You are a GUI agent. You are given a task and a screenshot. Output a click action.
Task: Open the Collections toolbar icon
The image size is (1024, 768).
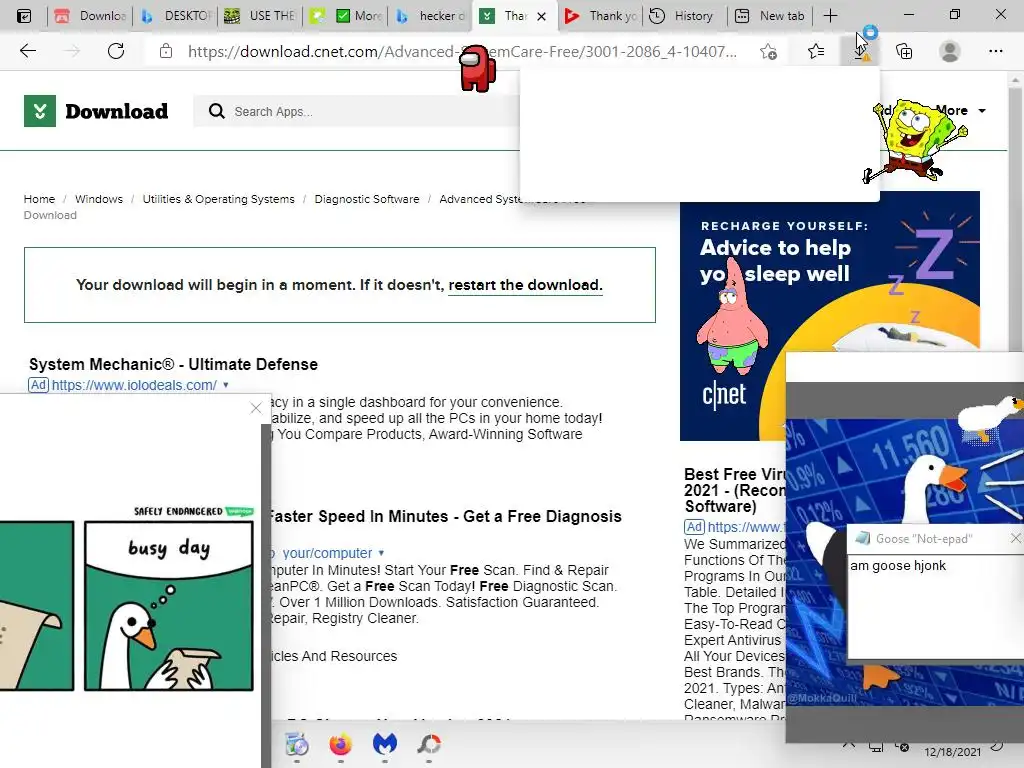[904, 51]
